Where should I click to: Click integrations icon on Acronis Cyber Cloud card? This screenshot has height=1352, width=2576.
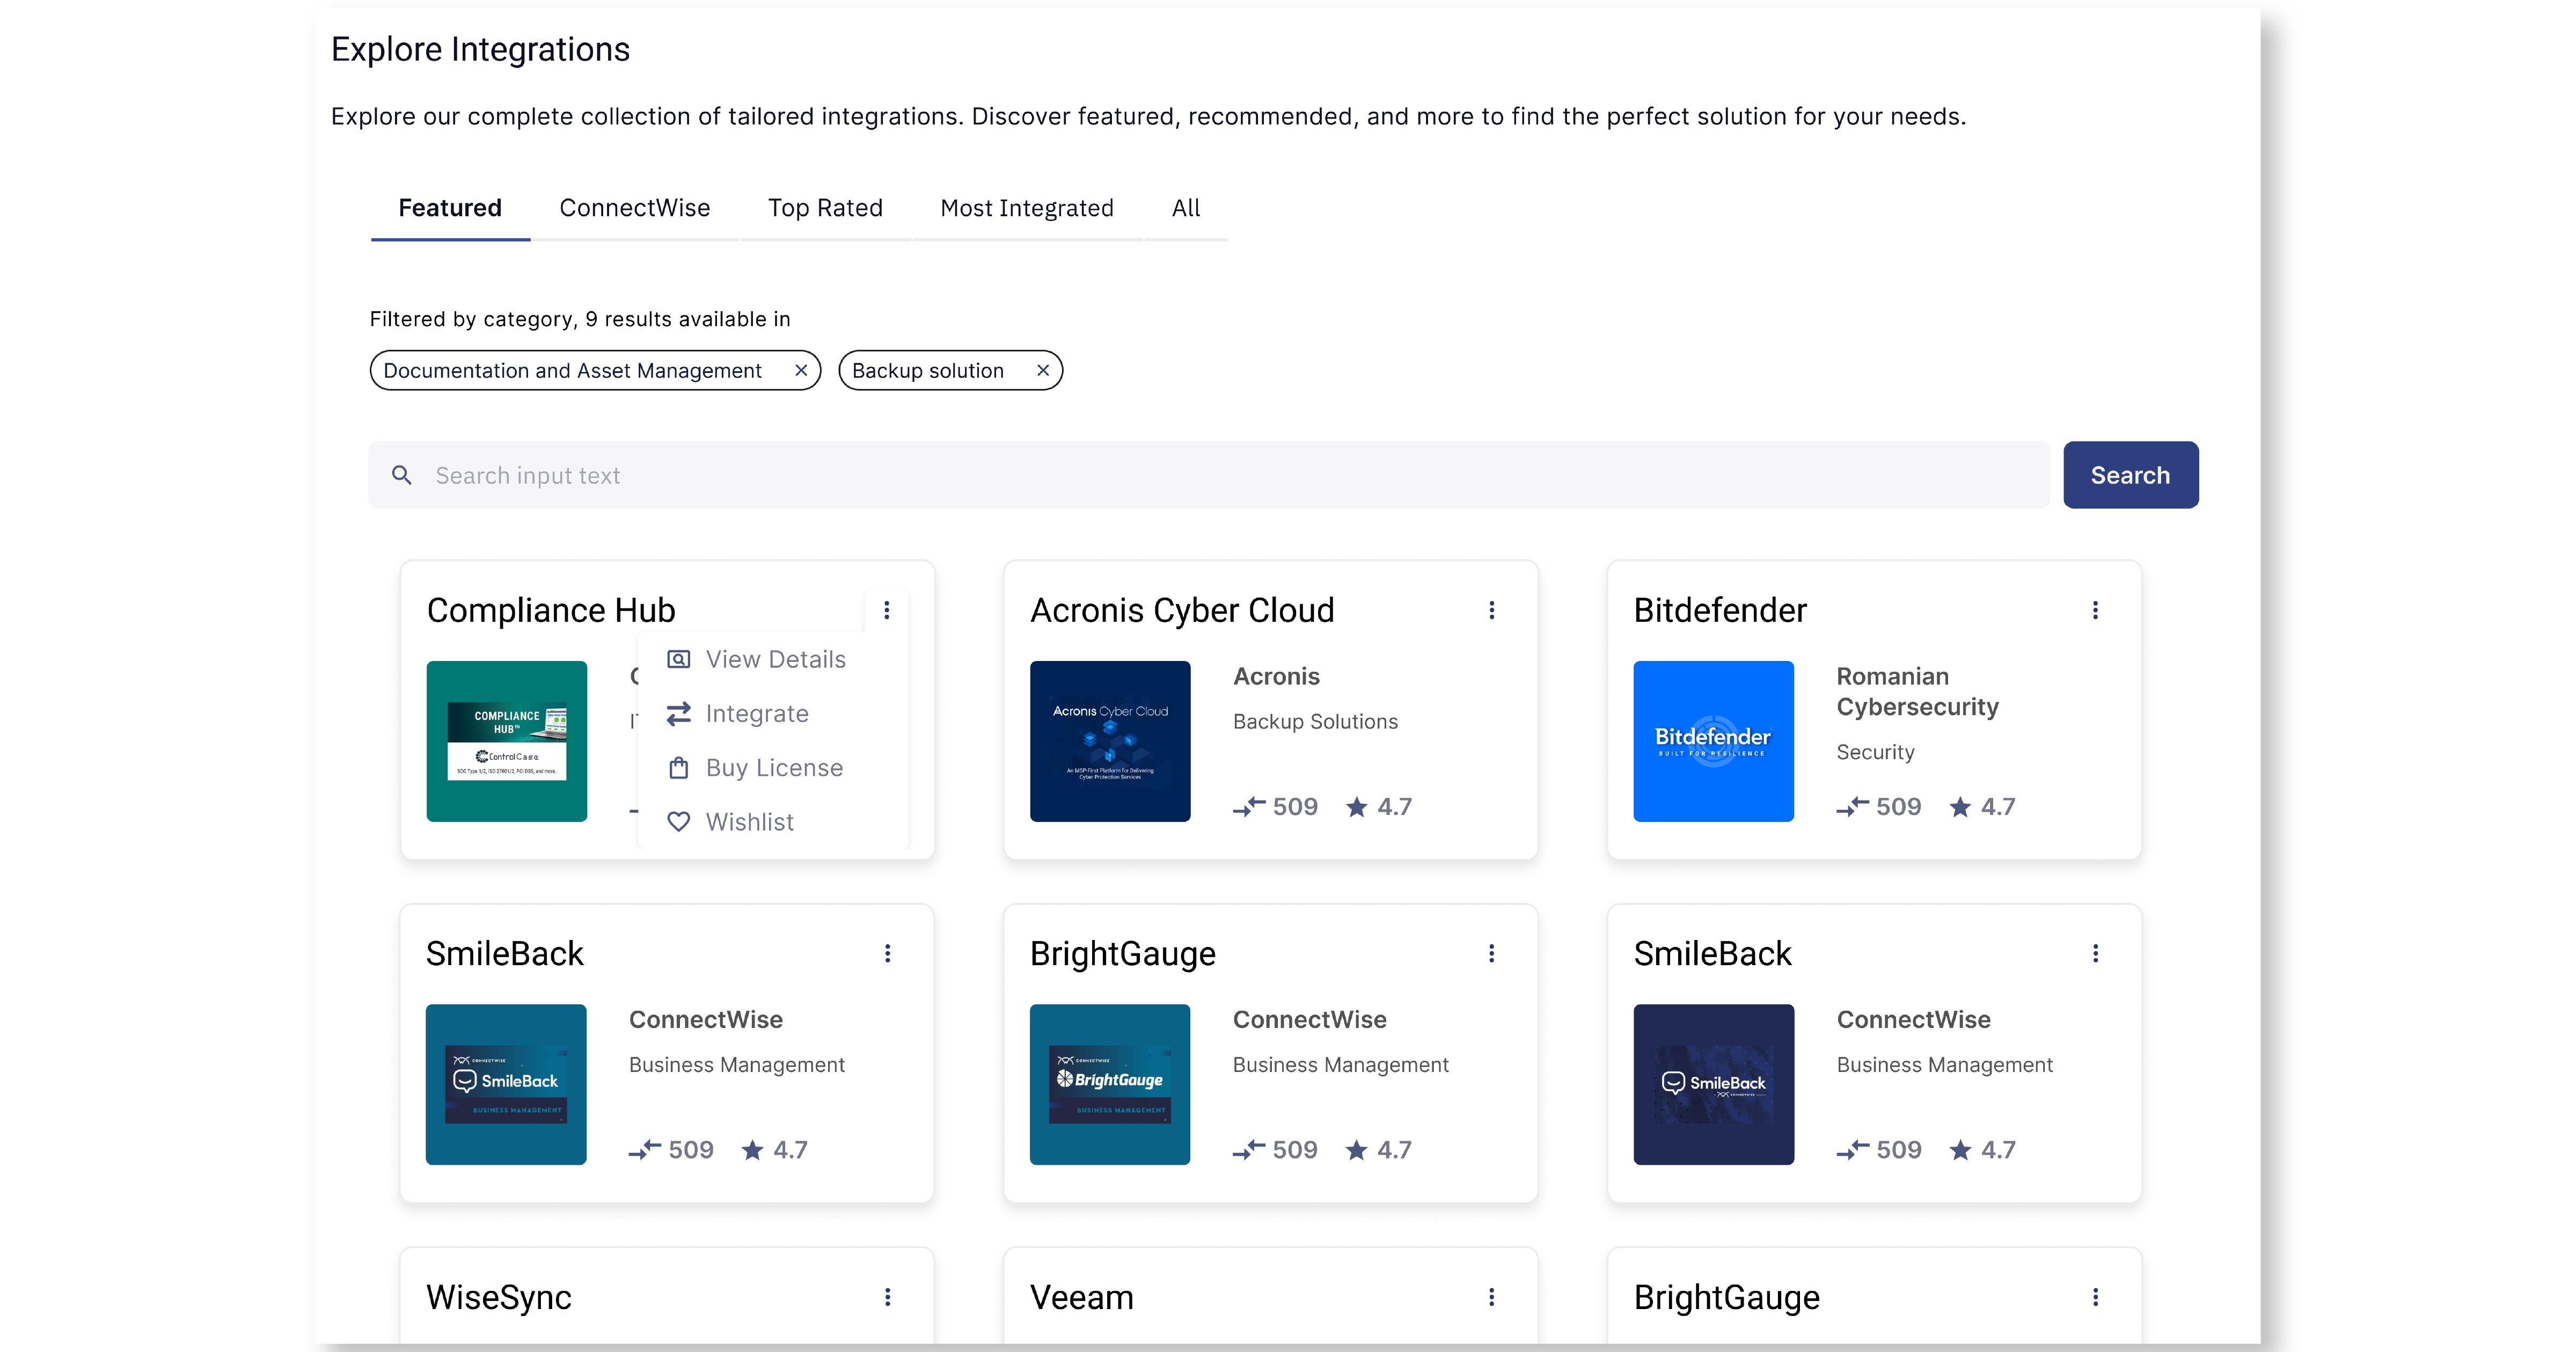tap(1249, 806)
